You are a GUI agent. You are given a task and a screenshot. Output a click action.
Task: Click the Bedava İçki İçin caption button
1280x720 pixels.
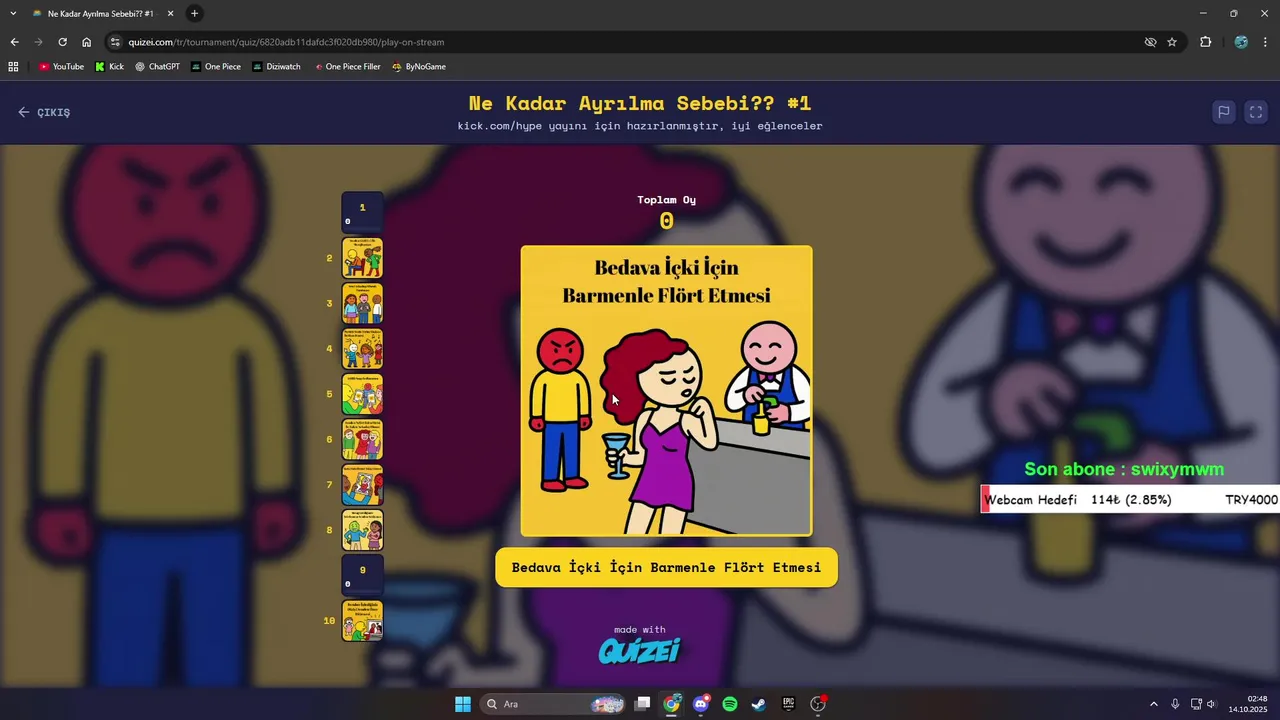tap(666, 567)
